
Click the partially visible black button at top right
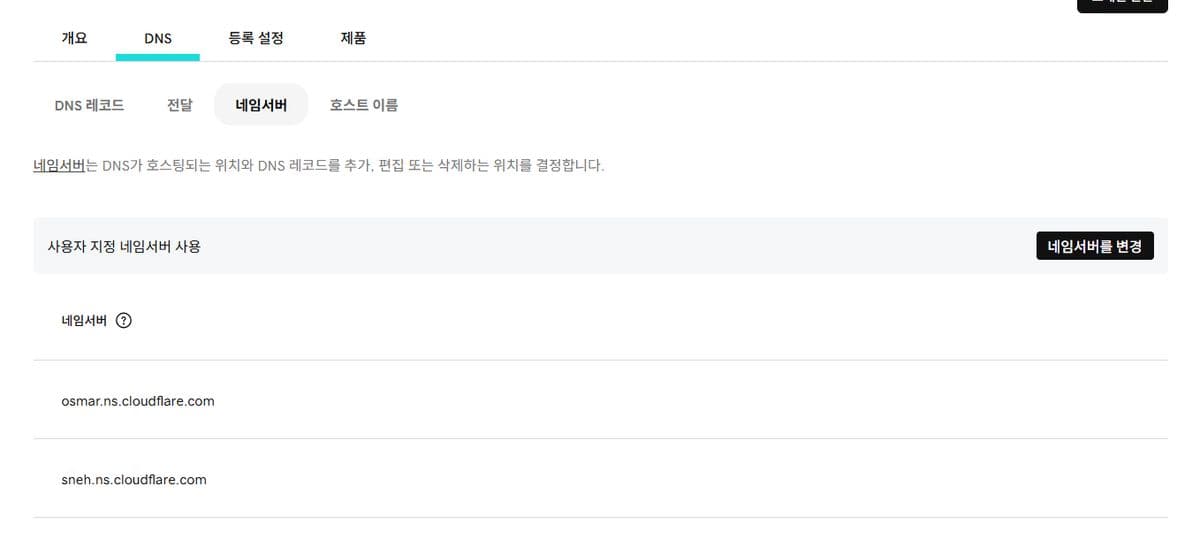[x=1122, y=5]
